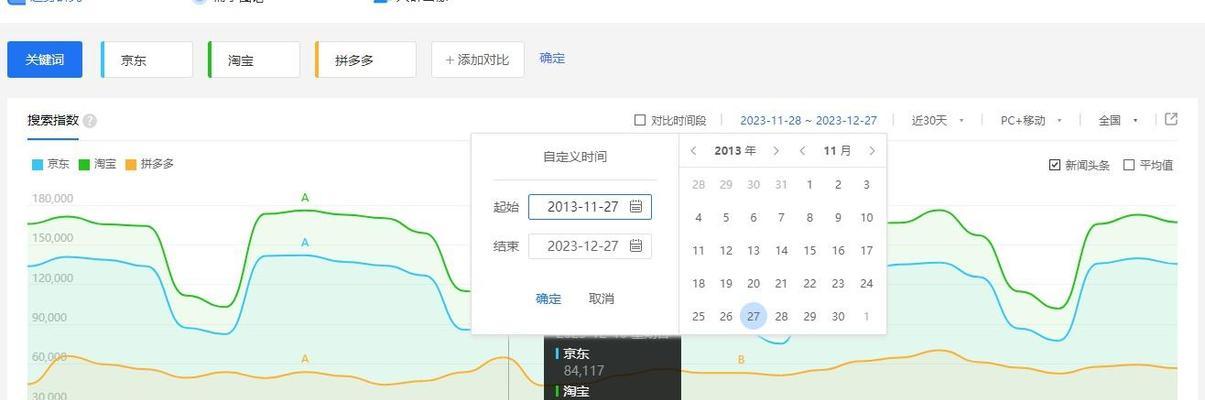Open the 全国 region dropdown

click(x=1119, y=120)
